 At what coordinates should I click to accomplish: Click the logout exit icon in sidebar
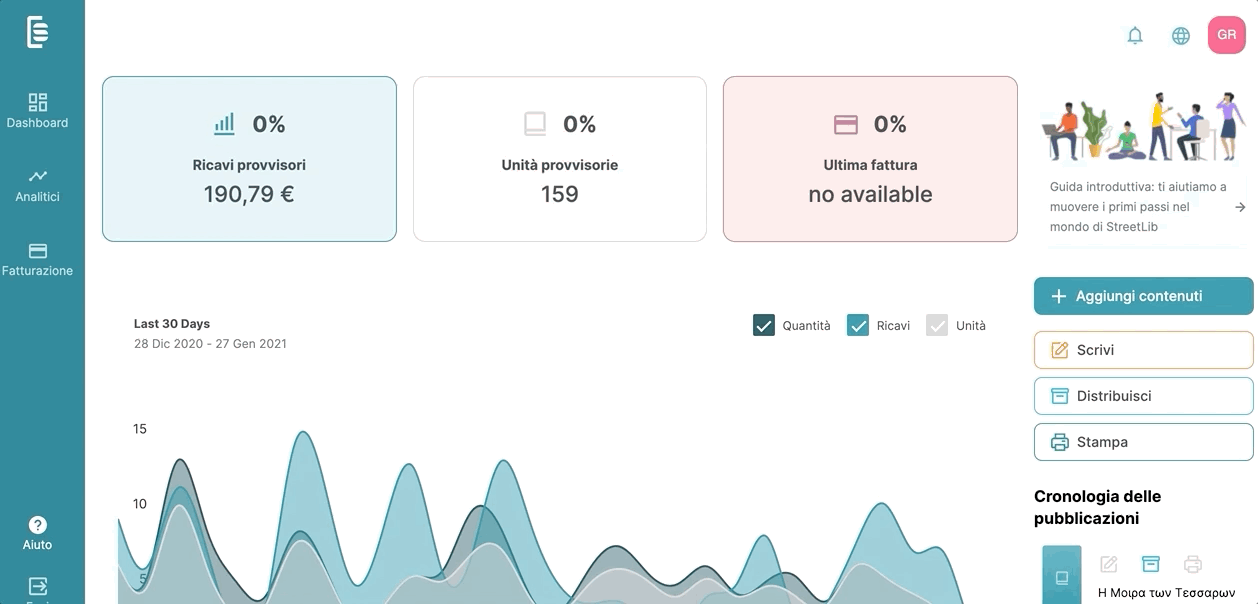[38, 586]
